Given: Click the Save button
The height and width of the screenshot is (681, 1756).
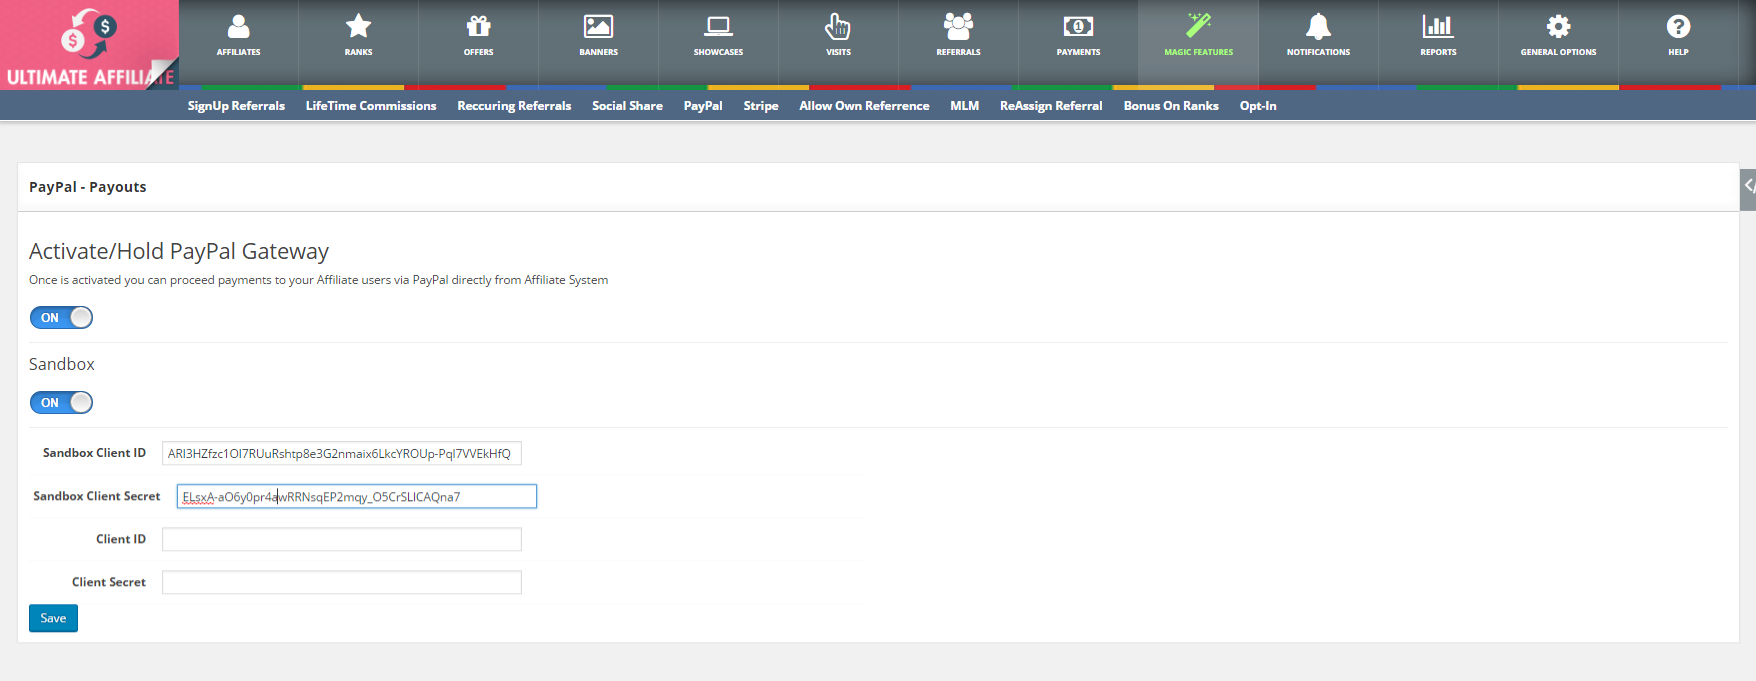Looking at the screenshot, I should click(x=53, y=618).
